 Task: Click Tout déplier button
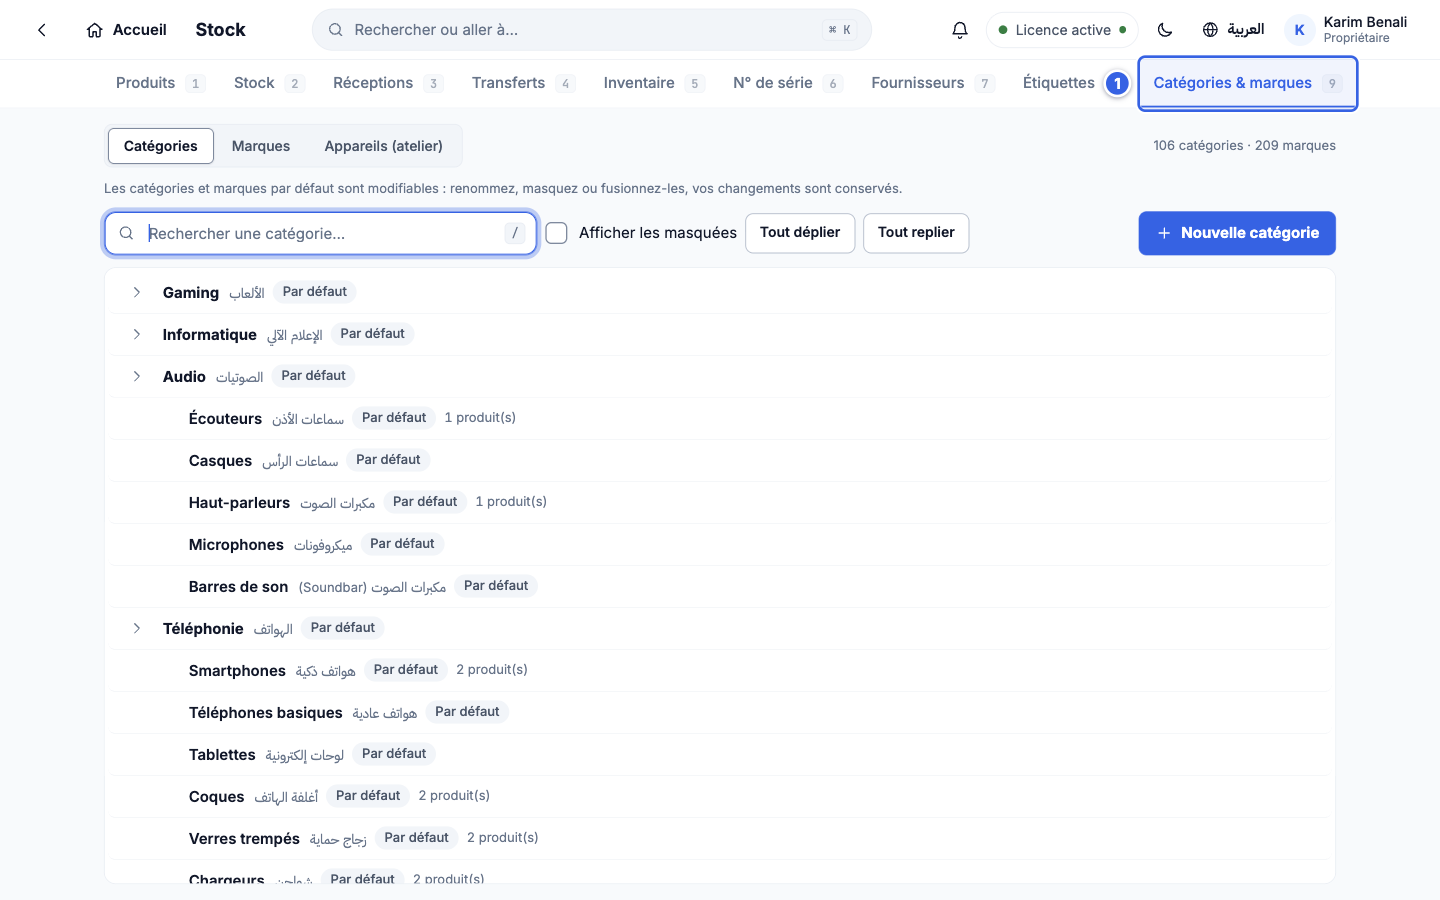[800, 233]
